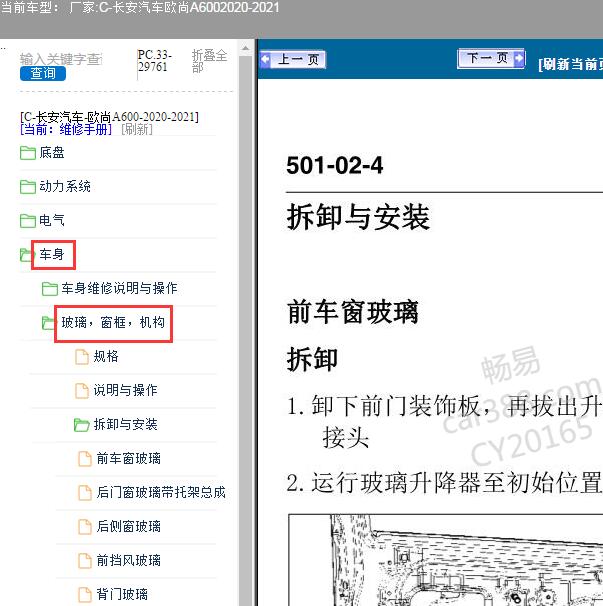
Task: Click the door diagram illustration
Action: click(446, 560)
